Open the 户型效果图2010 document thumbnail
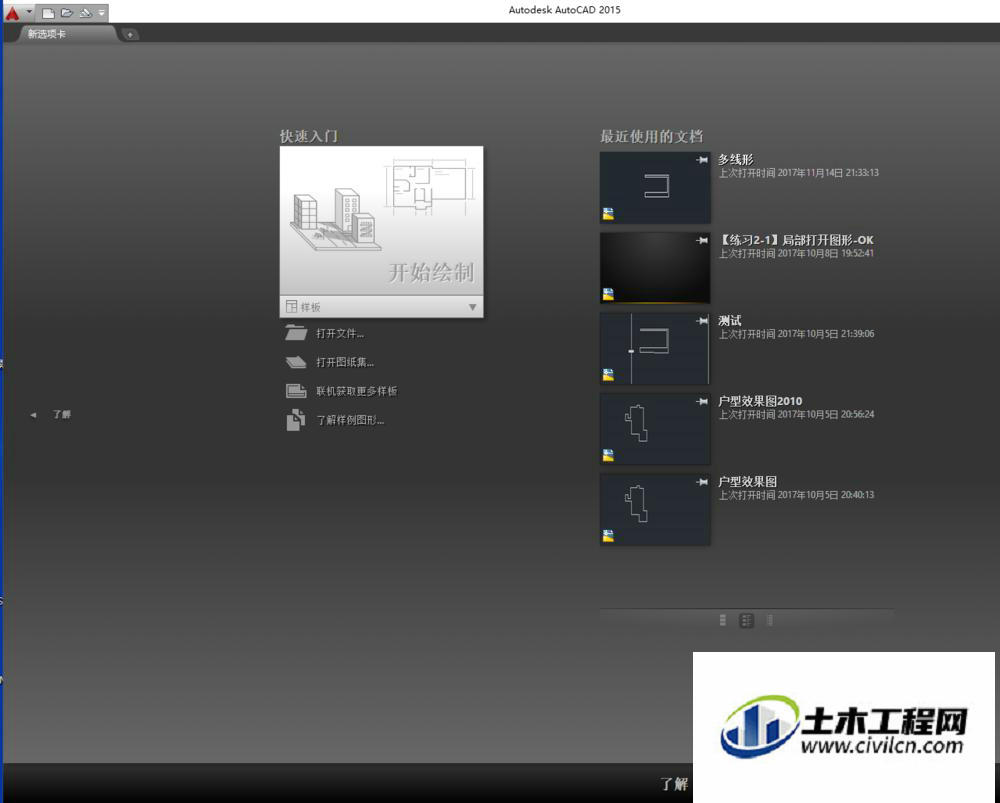The image size is (1000, 803). [x=655, y=429]
